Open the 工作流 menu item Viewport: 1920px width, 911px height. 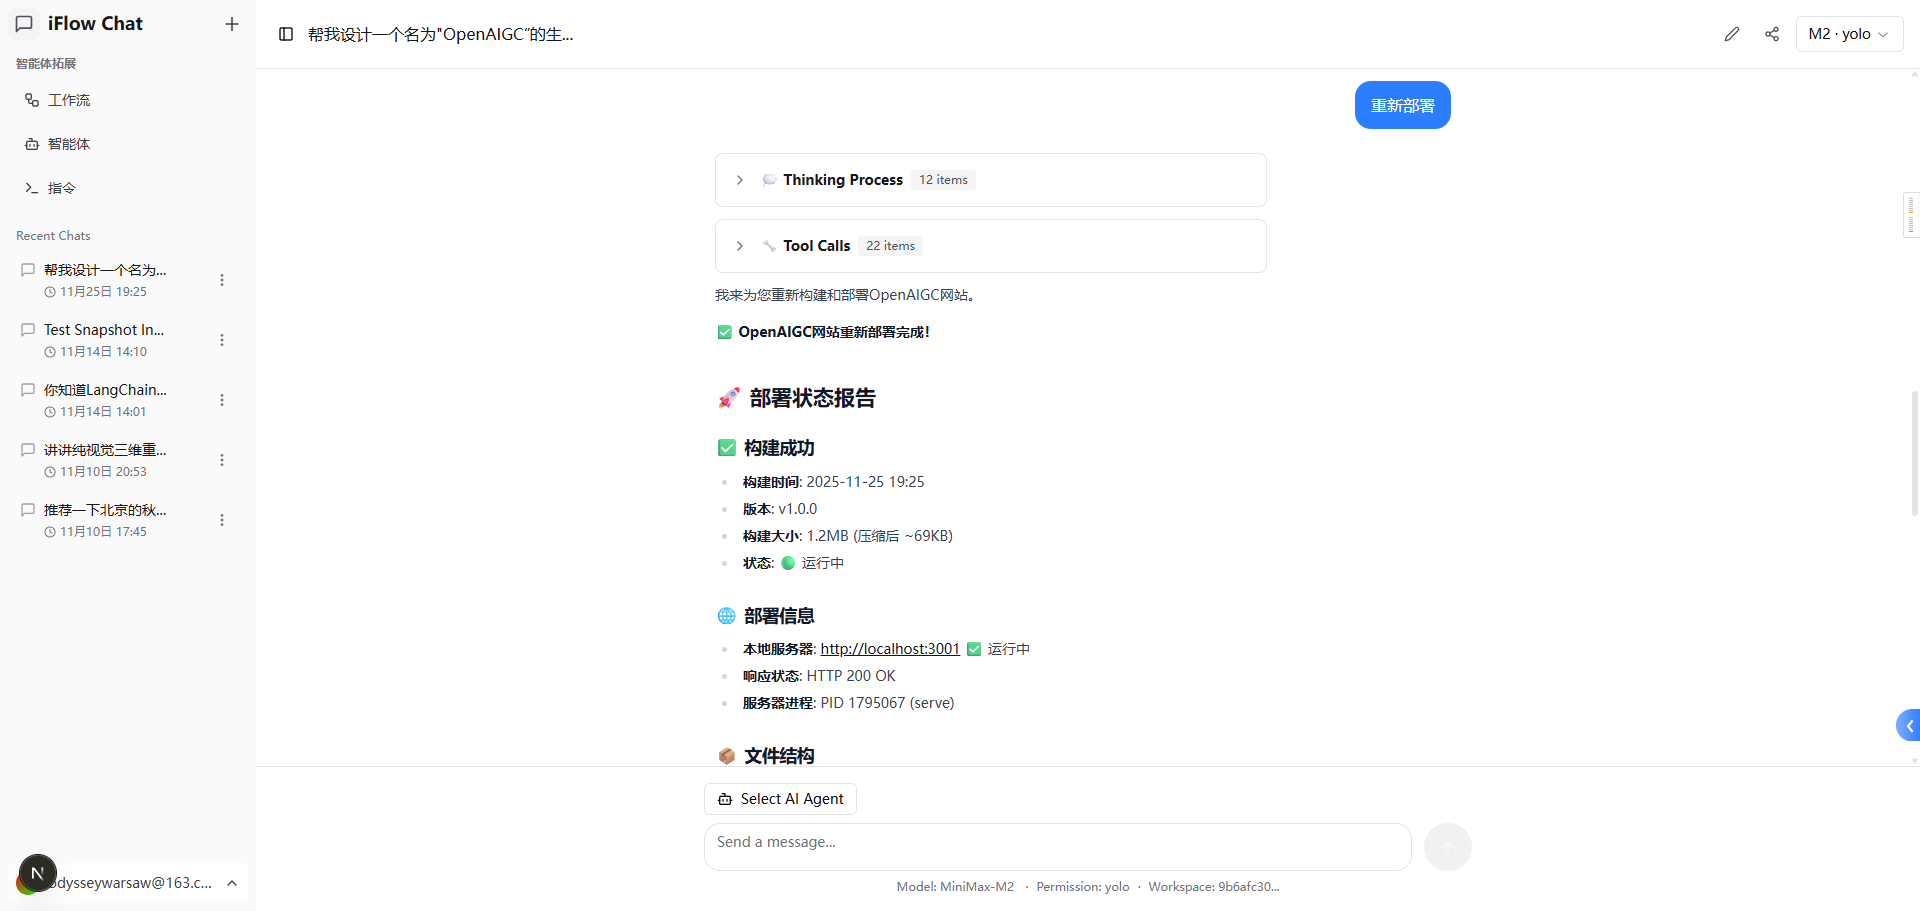point(69,100)
